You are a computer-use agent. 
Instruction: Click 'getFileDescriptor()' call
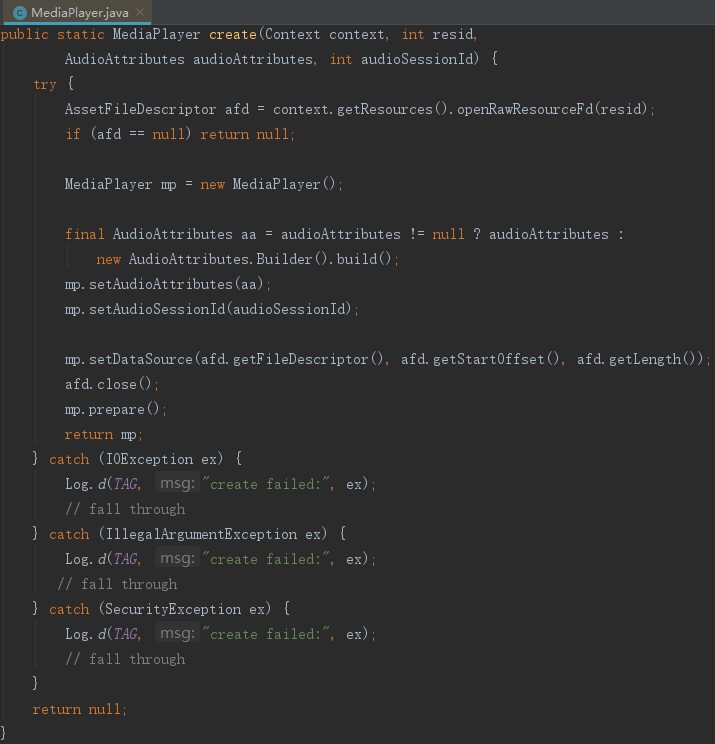(x=308, y=359)
